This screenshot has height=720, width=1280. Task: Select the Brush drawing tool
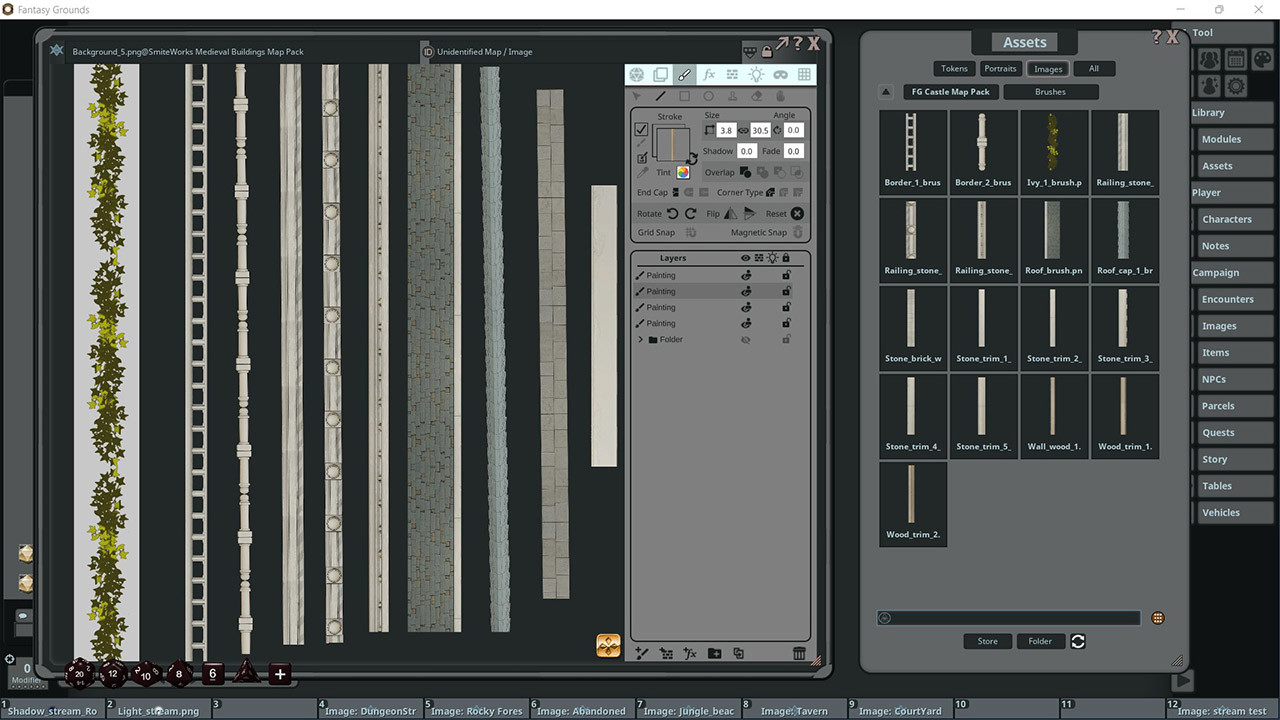(x=683, y=76)
